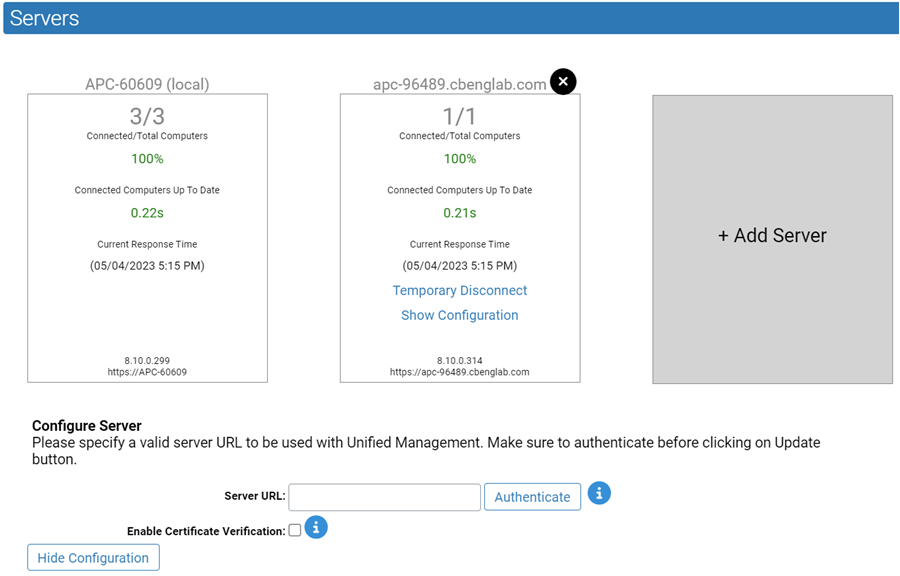Click the info icon beside Authenticate button

point(598,493)
